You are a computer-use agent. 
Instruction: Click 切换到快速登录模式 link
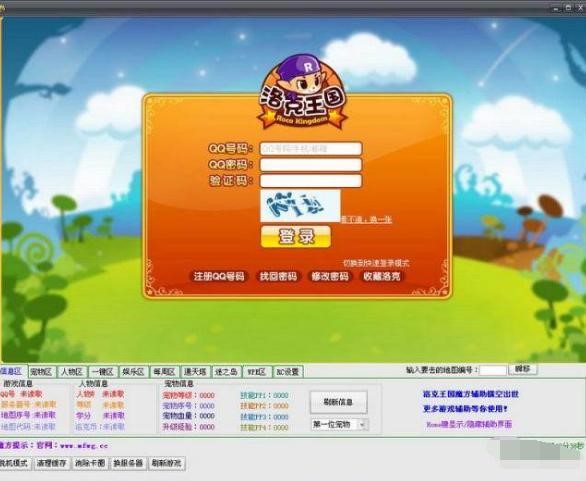click(x=376, y=263)
